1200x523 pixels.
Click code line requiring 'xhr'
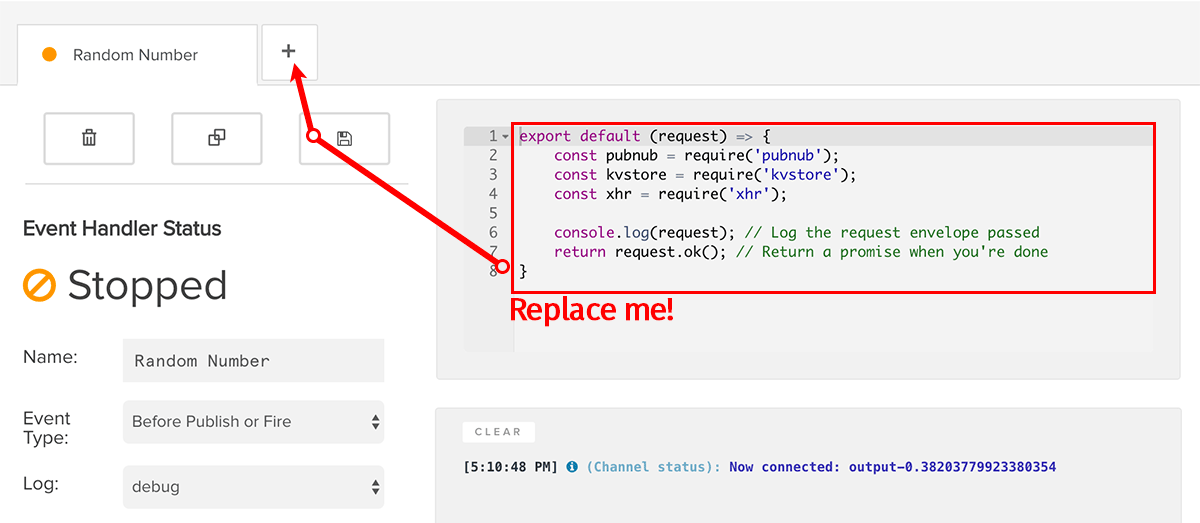[670, 194]
